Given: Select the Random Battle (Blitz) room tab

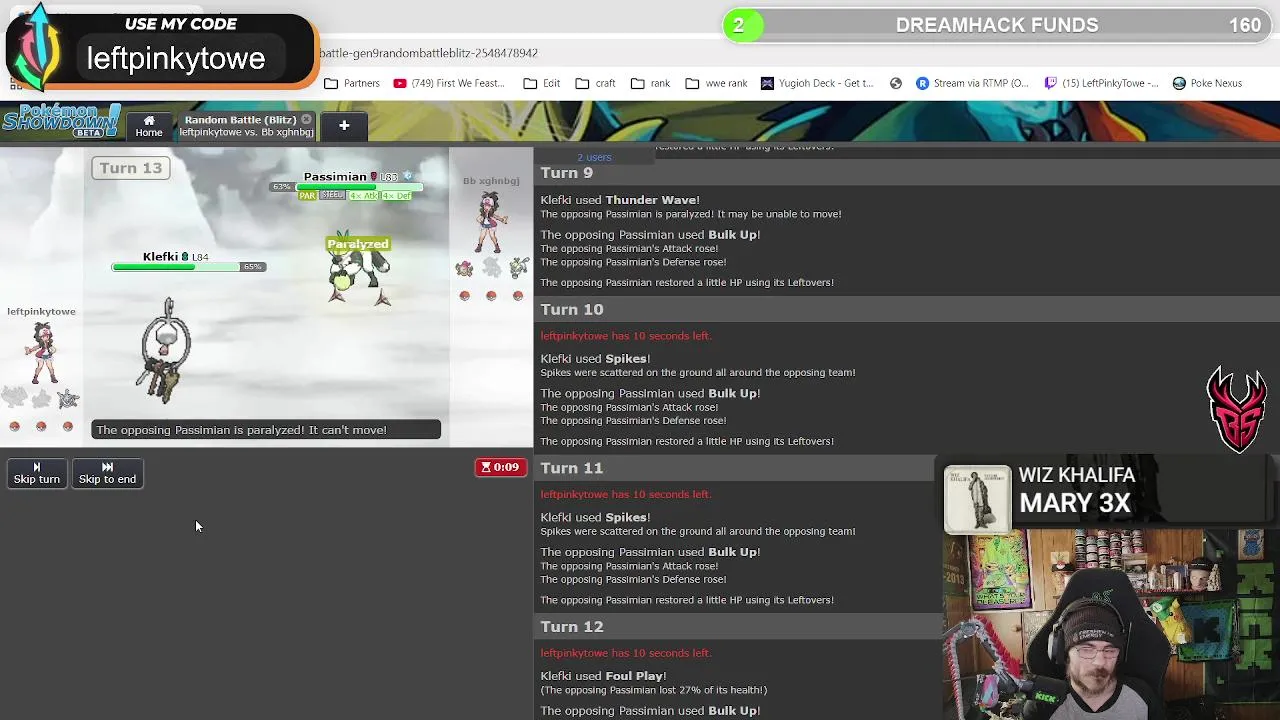Looking at the screenshot, I should (x=245, y=126).
